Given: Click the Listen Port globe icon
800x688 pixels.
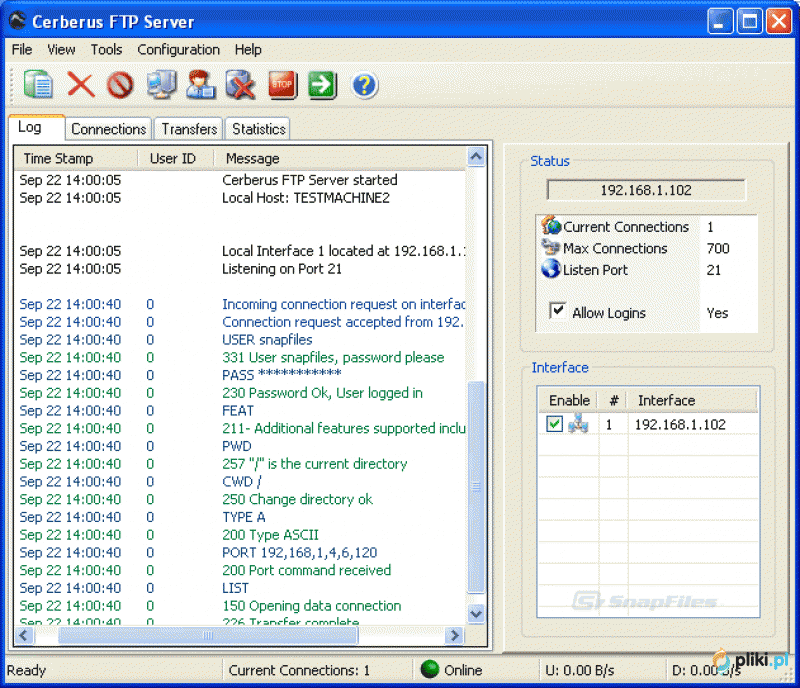Looking at the screenshot, I should click(x=551, y=268).
